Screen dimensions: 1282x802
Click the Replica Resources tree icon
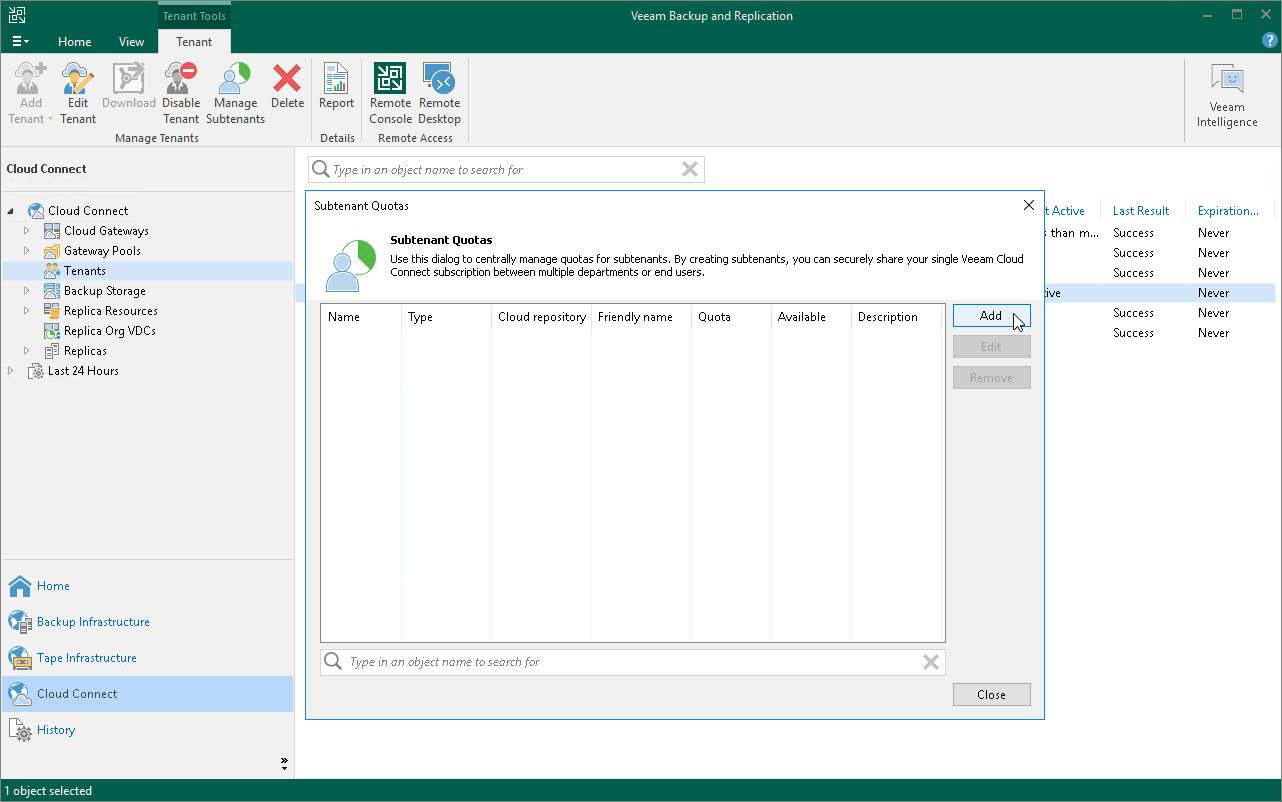(x=52, y=311)
